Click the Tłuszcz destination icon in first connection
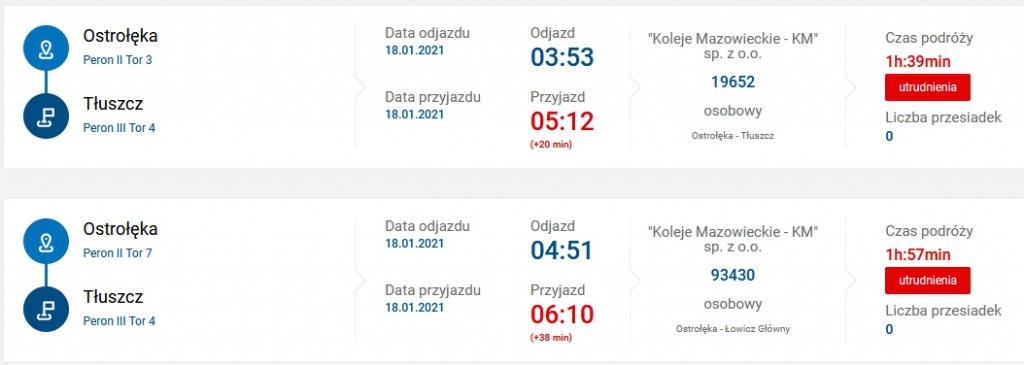The width and height of the screenshot is (1024, 365). coord(46,116)
